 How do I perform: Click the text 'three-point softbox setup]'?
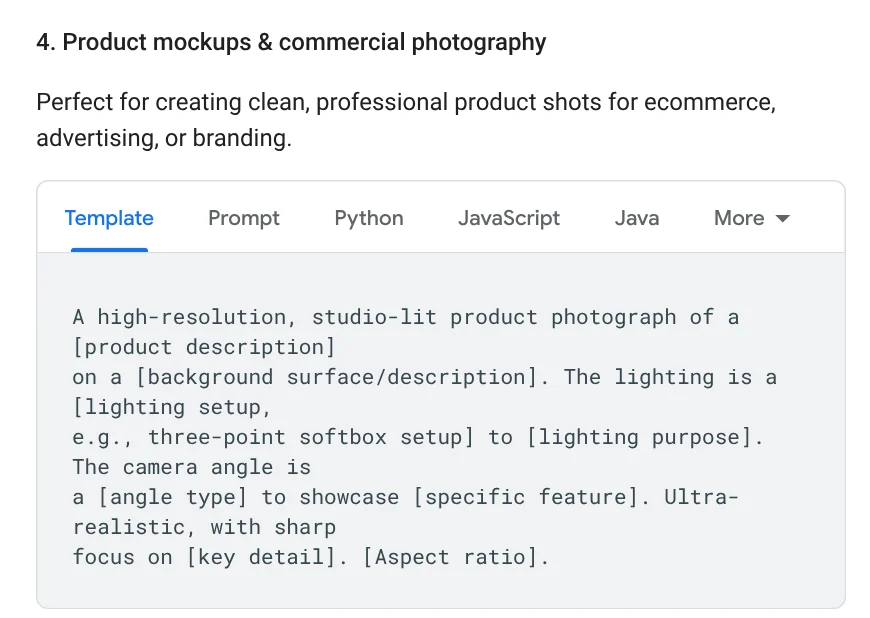pos(311,437)
